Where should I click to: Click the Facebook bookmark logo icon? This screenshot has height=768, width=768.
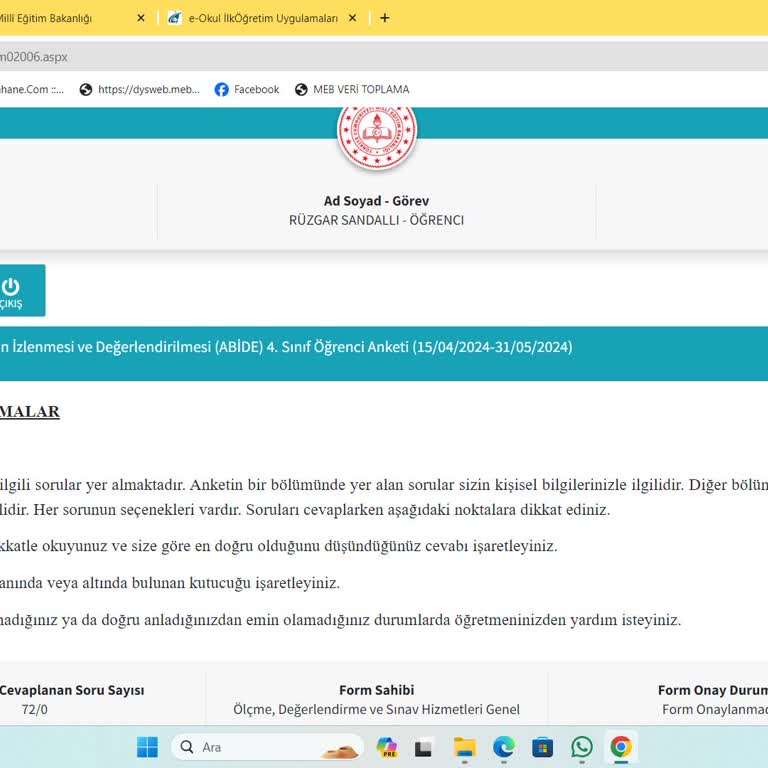tap(221, 89)
